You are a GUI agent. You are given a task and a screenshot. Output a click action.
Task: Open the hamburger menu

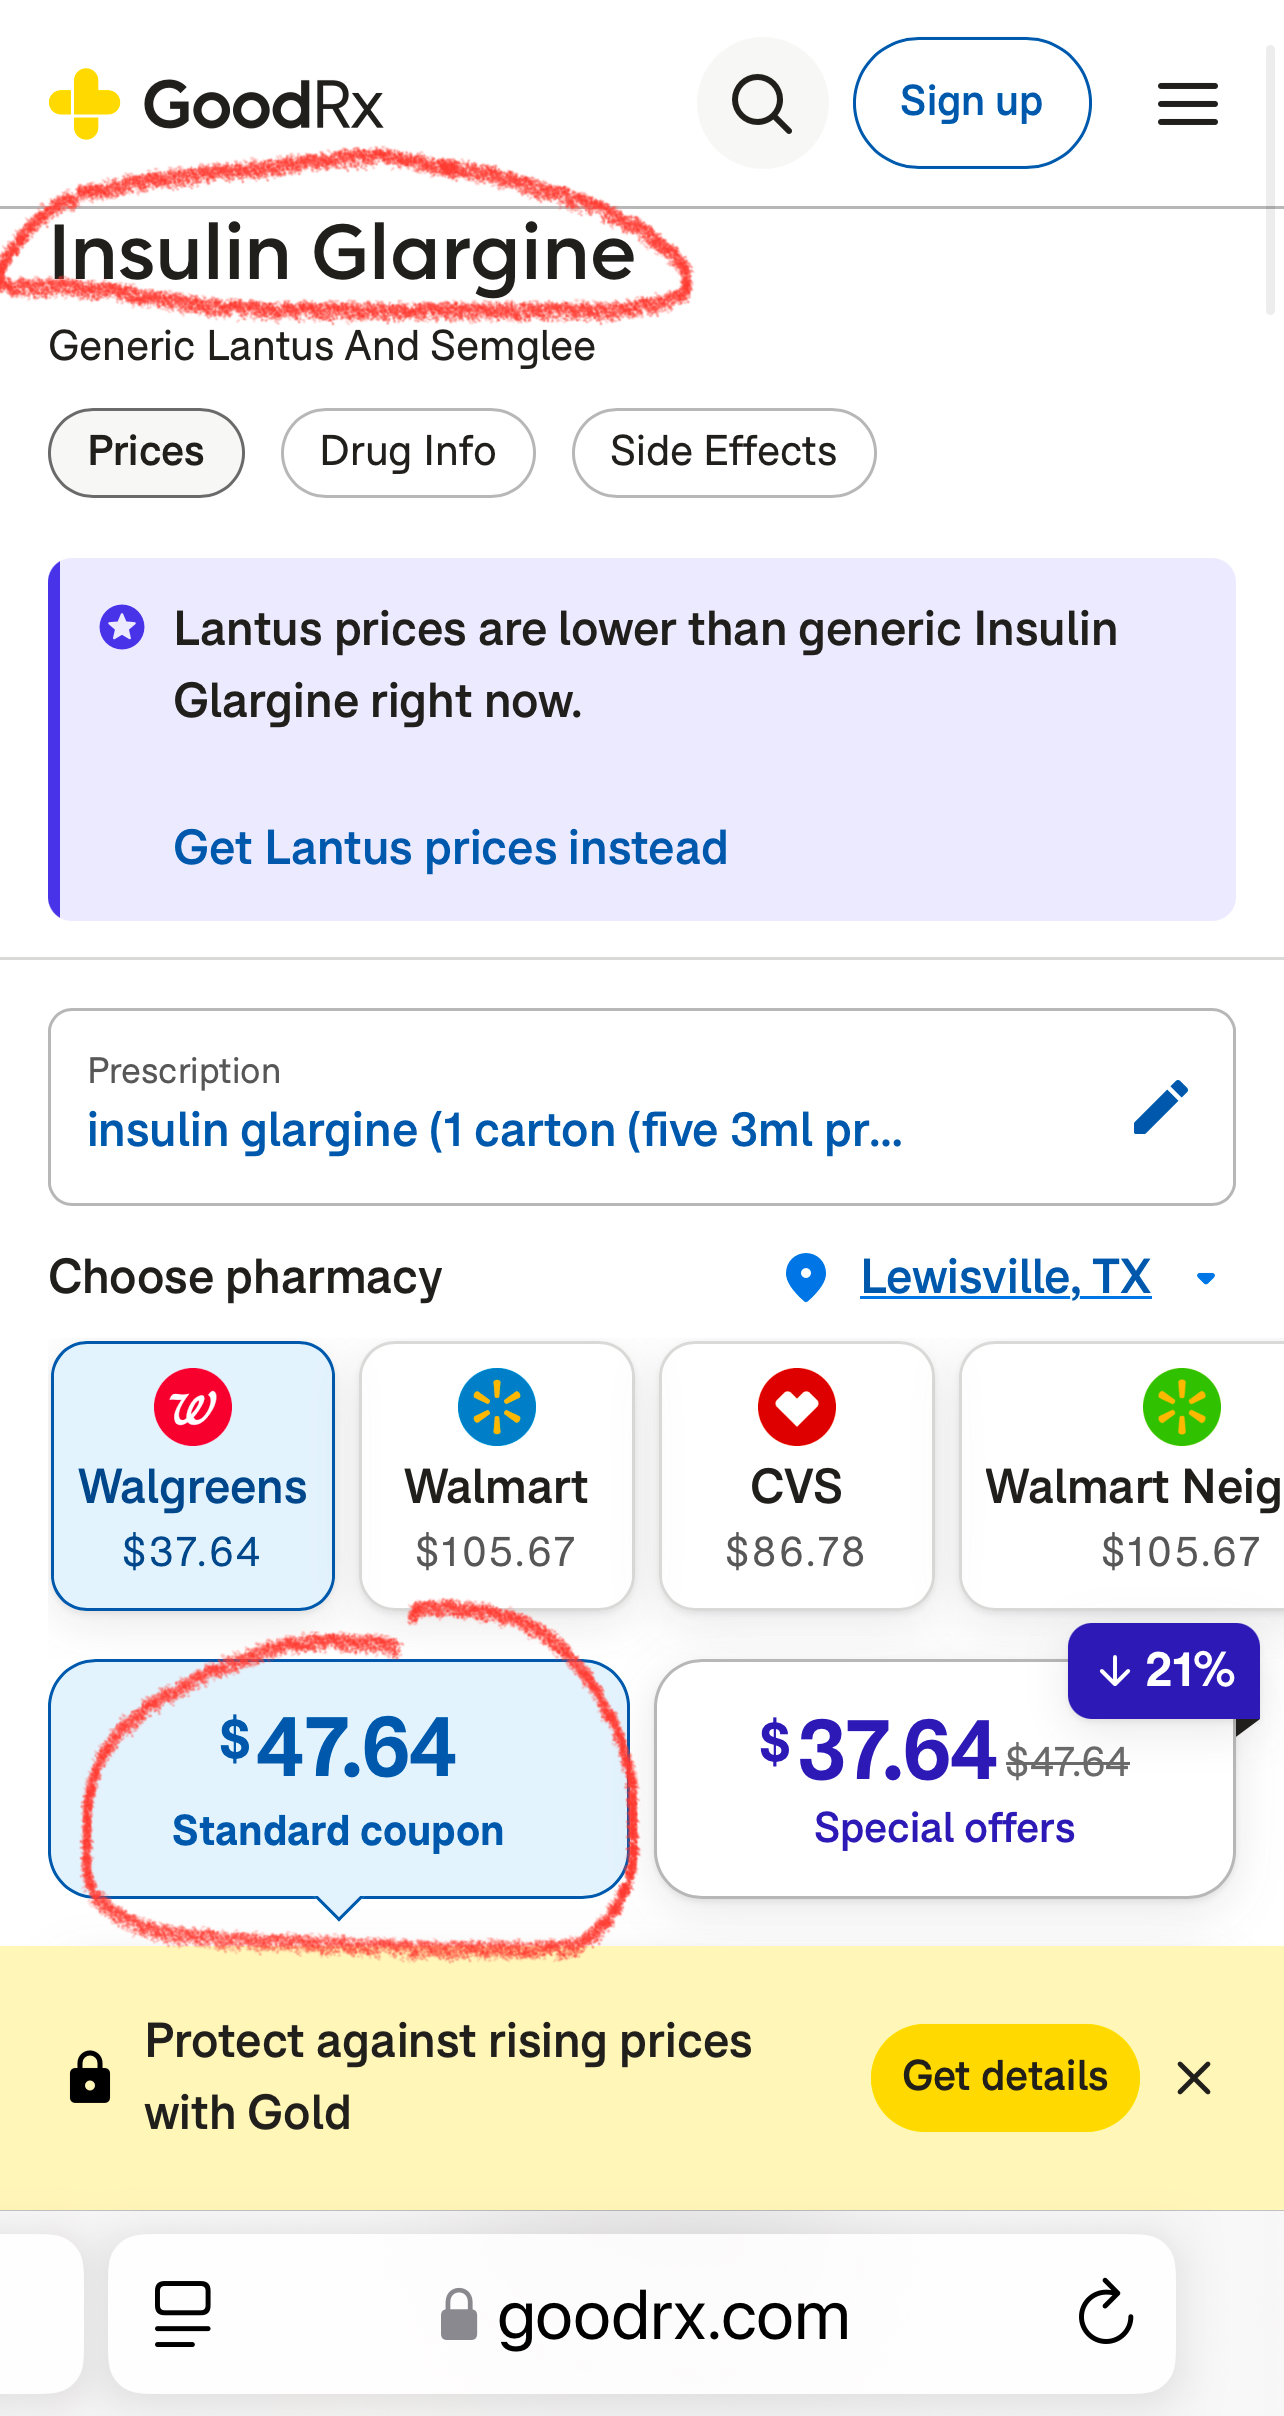point(1187,104)
